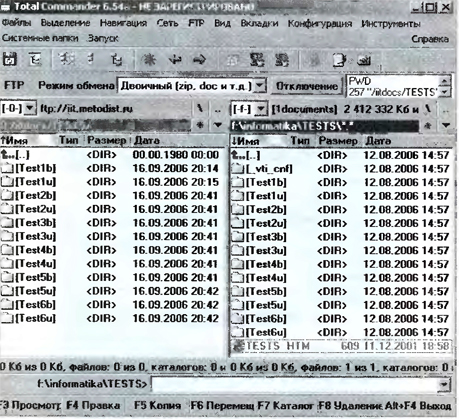Click the FTP log scroll up arrow
Viewport: 459px width, 419px height.
pos(445,81)
